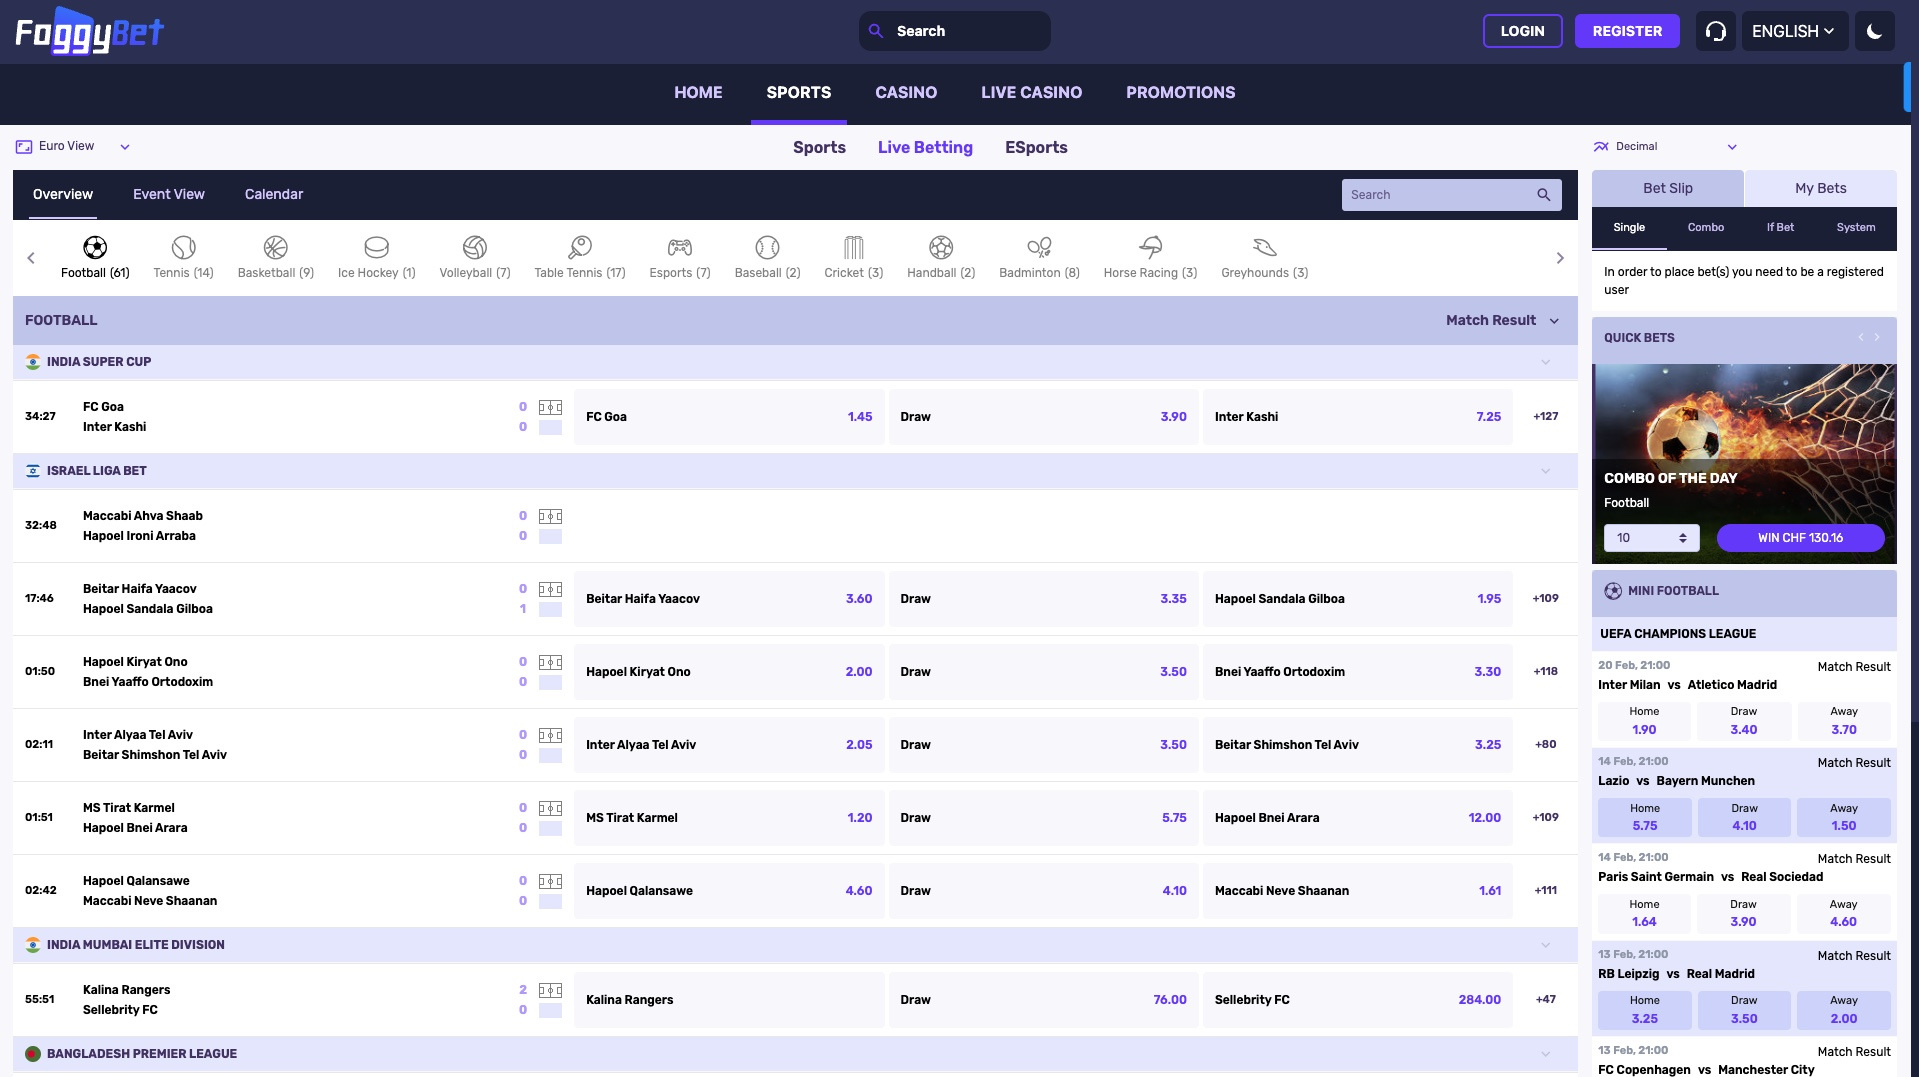The width and height of the screenshot is (1919, 1077).
Task: Open Horse Racing events
Action: (x=1149, y=248)
